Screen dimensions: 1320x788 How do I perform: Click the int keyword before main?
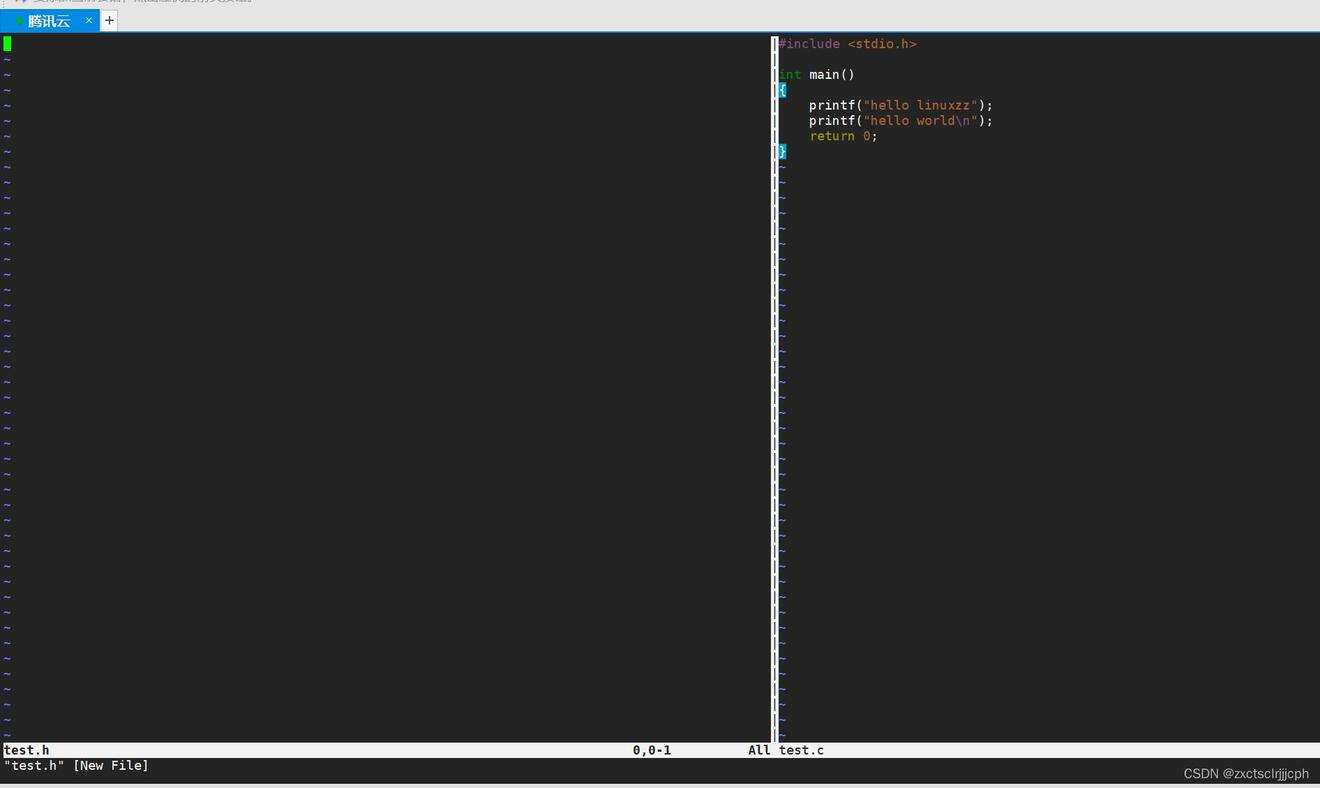coord(790,75)
